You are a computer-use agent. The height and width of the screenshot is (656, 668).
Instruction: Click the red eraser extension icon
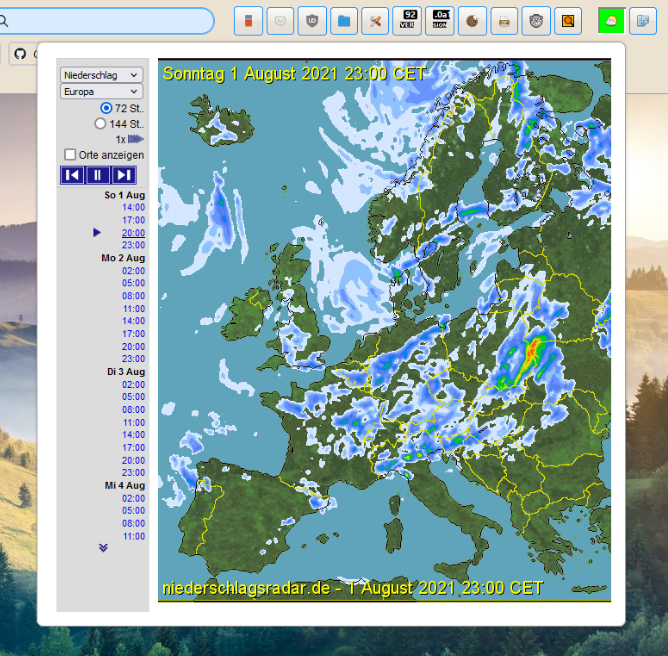(x=249, y=21)
